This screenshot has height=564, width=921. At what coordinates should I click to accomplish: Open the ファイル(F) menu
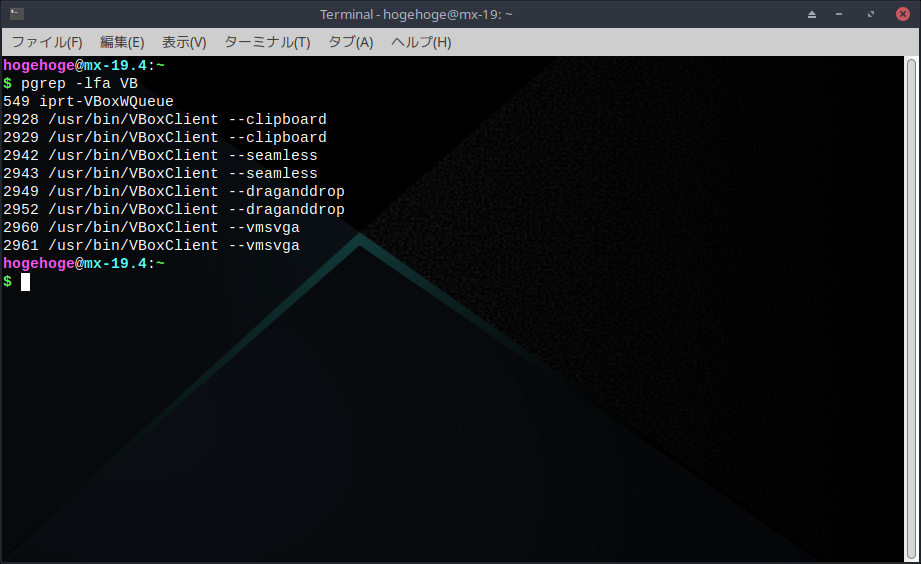tap(47, 42)
